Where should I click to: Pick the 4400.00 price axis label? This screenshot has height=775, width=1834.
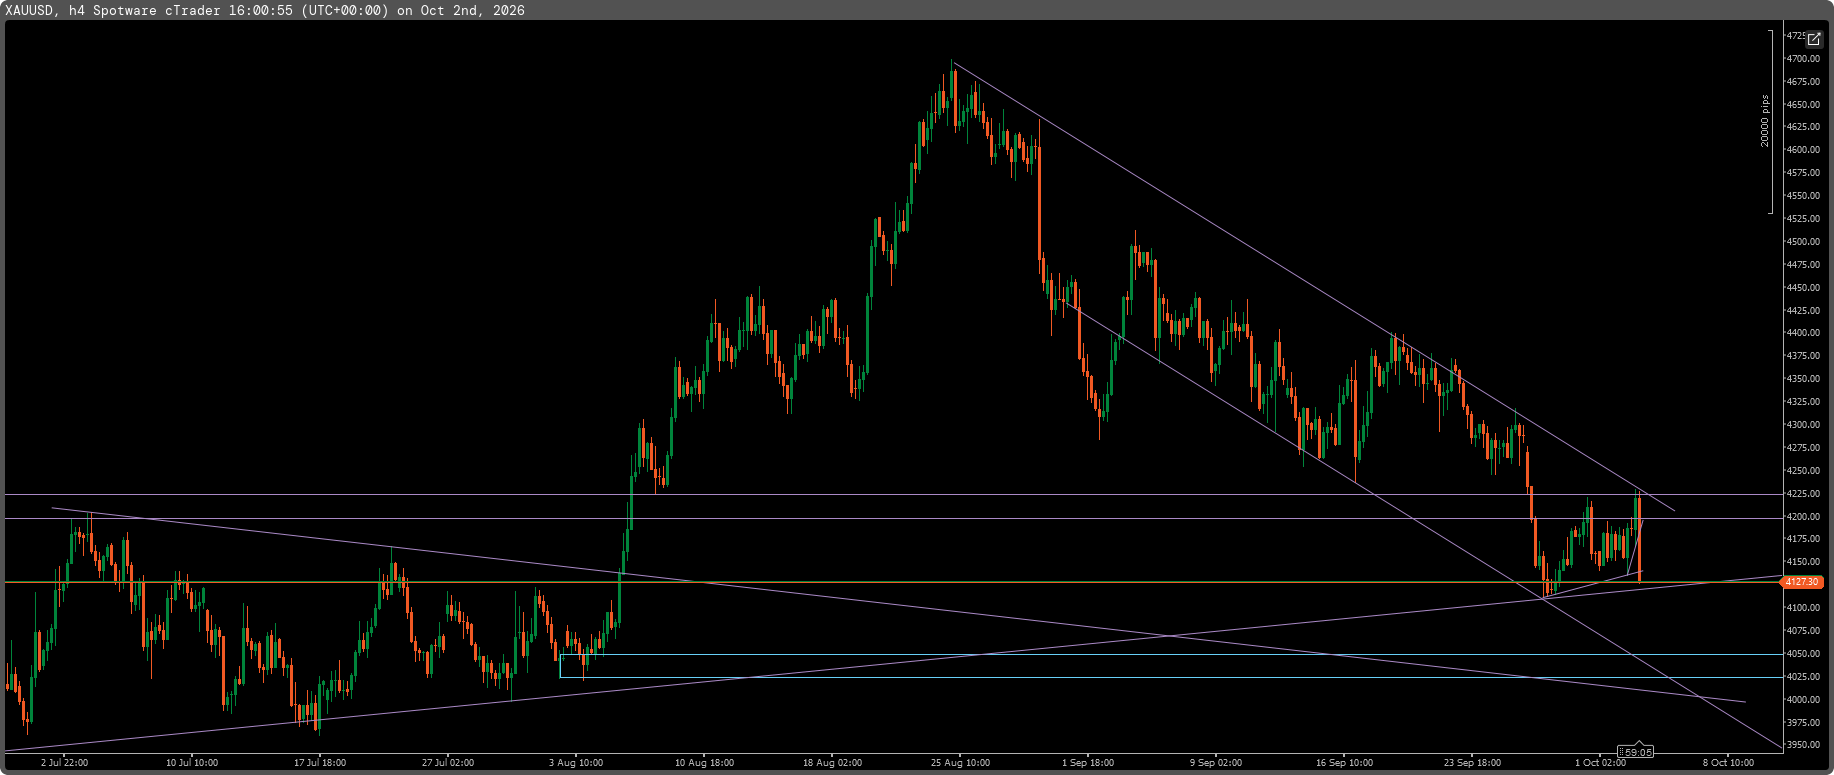pos(1803,333)
